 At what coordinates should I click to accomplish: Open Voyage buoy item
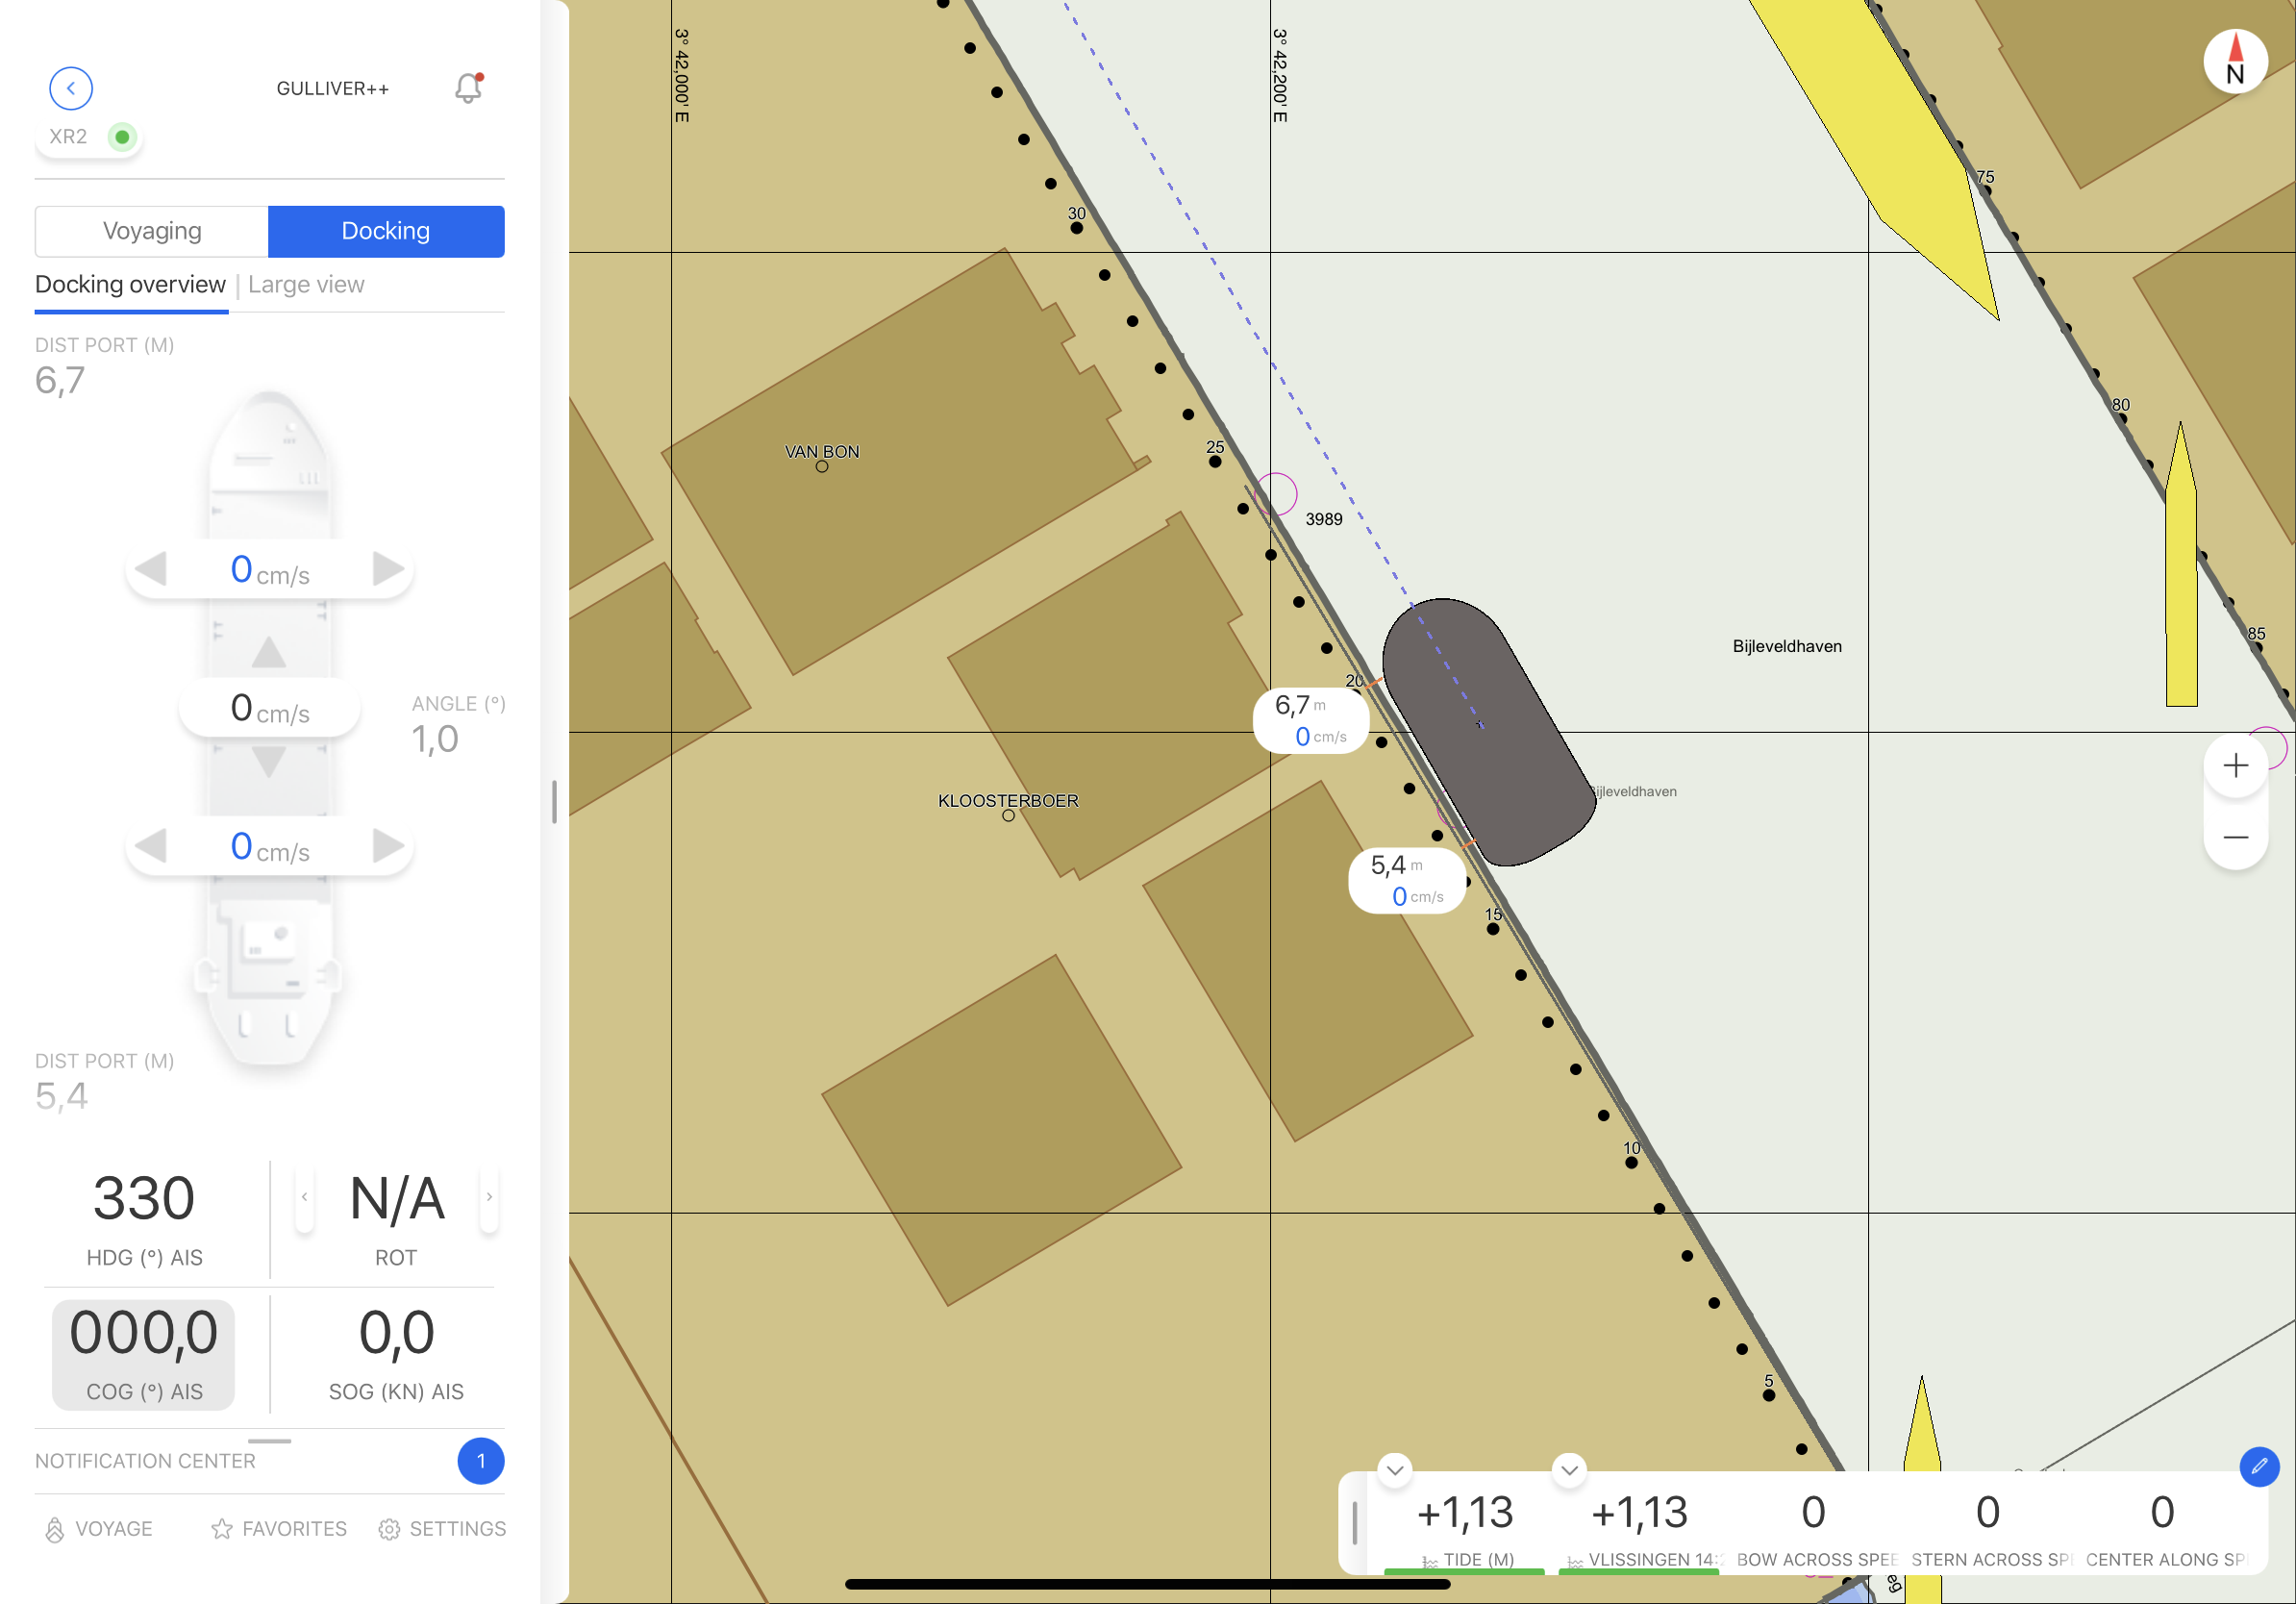[x=98, y=1528]
